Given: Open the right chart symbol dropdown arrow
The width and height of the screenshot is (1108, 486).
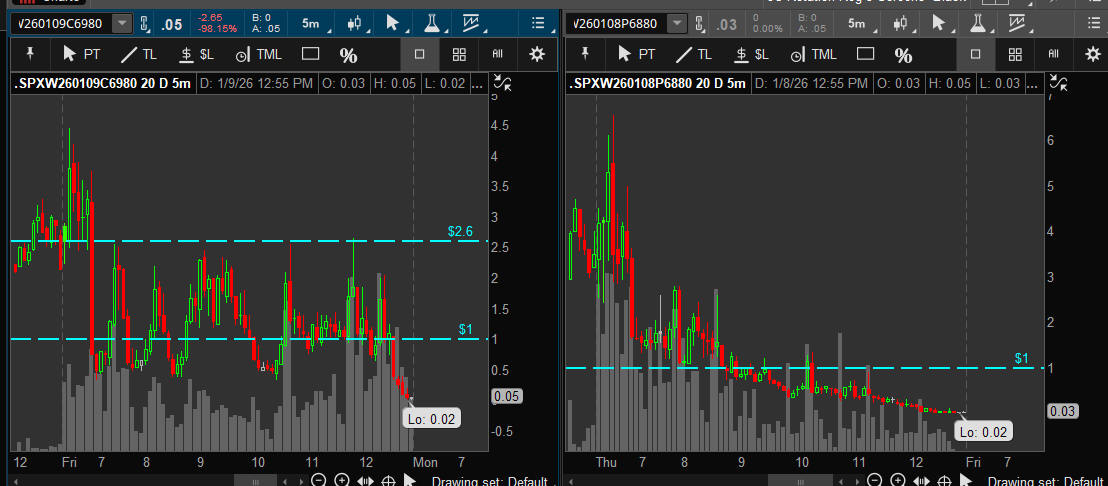Looking at the screenshot, I should (x=677, y=23).
